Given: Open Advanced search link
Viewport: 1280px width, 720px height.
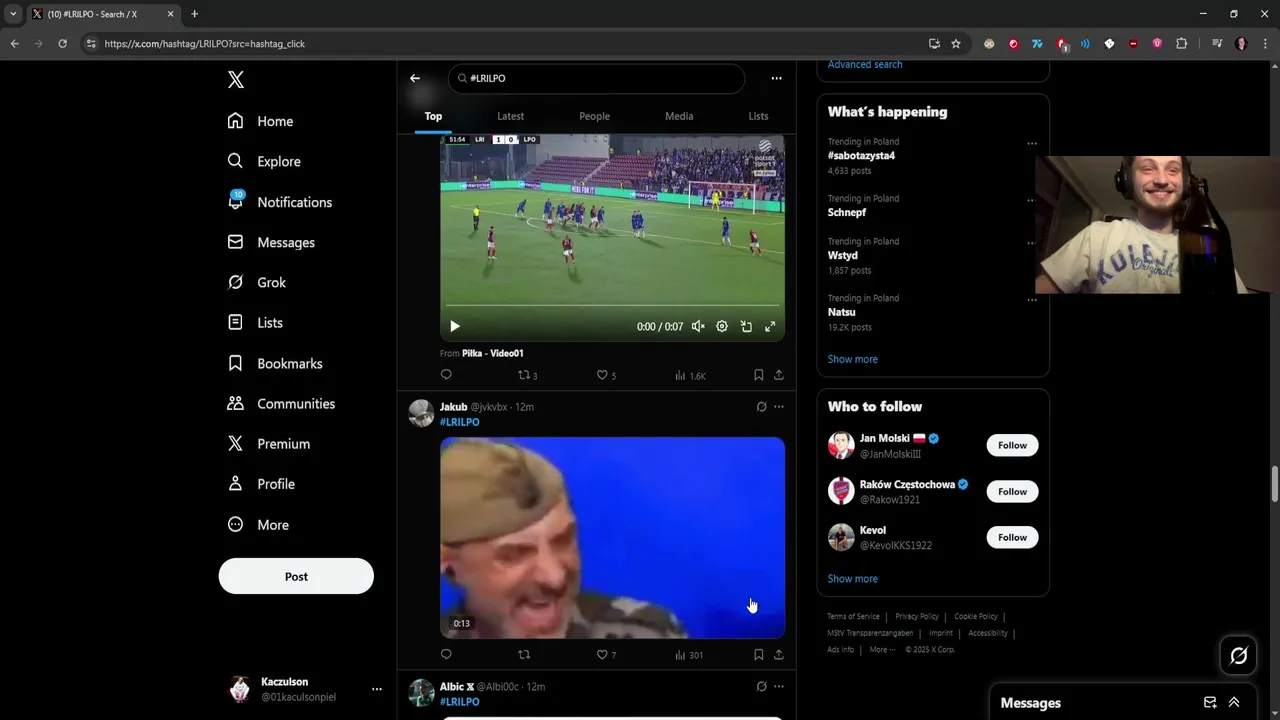Looking at the screenshot, I should tap(865, 64).
